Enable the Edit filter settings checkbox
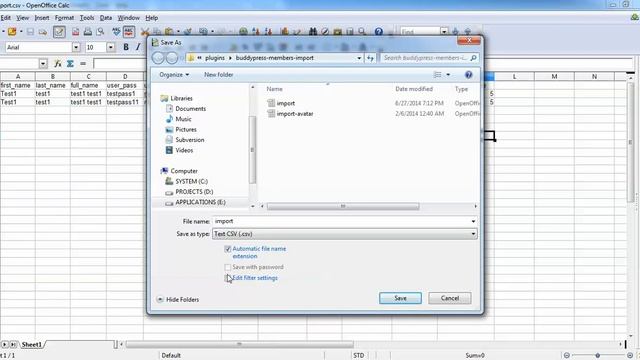The height and width of the screenshot is (360, 640). [228, 278]
